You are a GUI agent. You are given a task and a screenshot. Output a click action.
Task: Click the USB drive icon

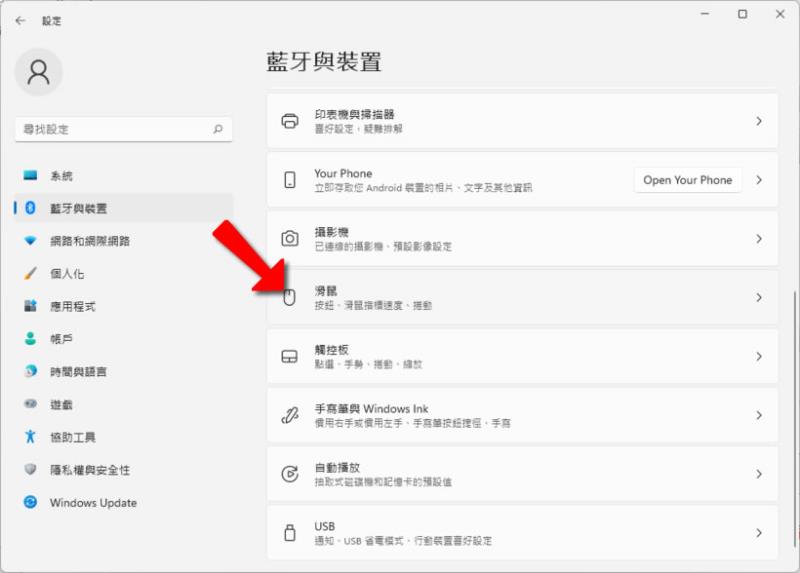click(x=290, y=532)
